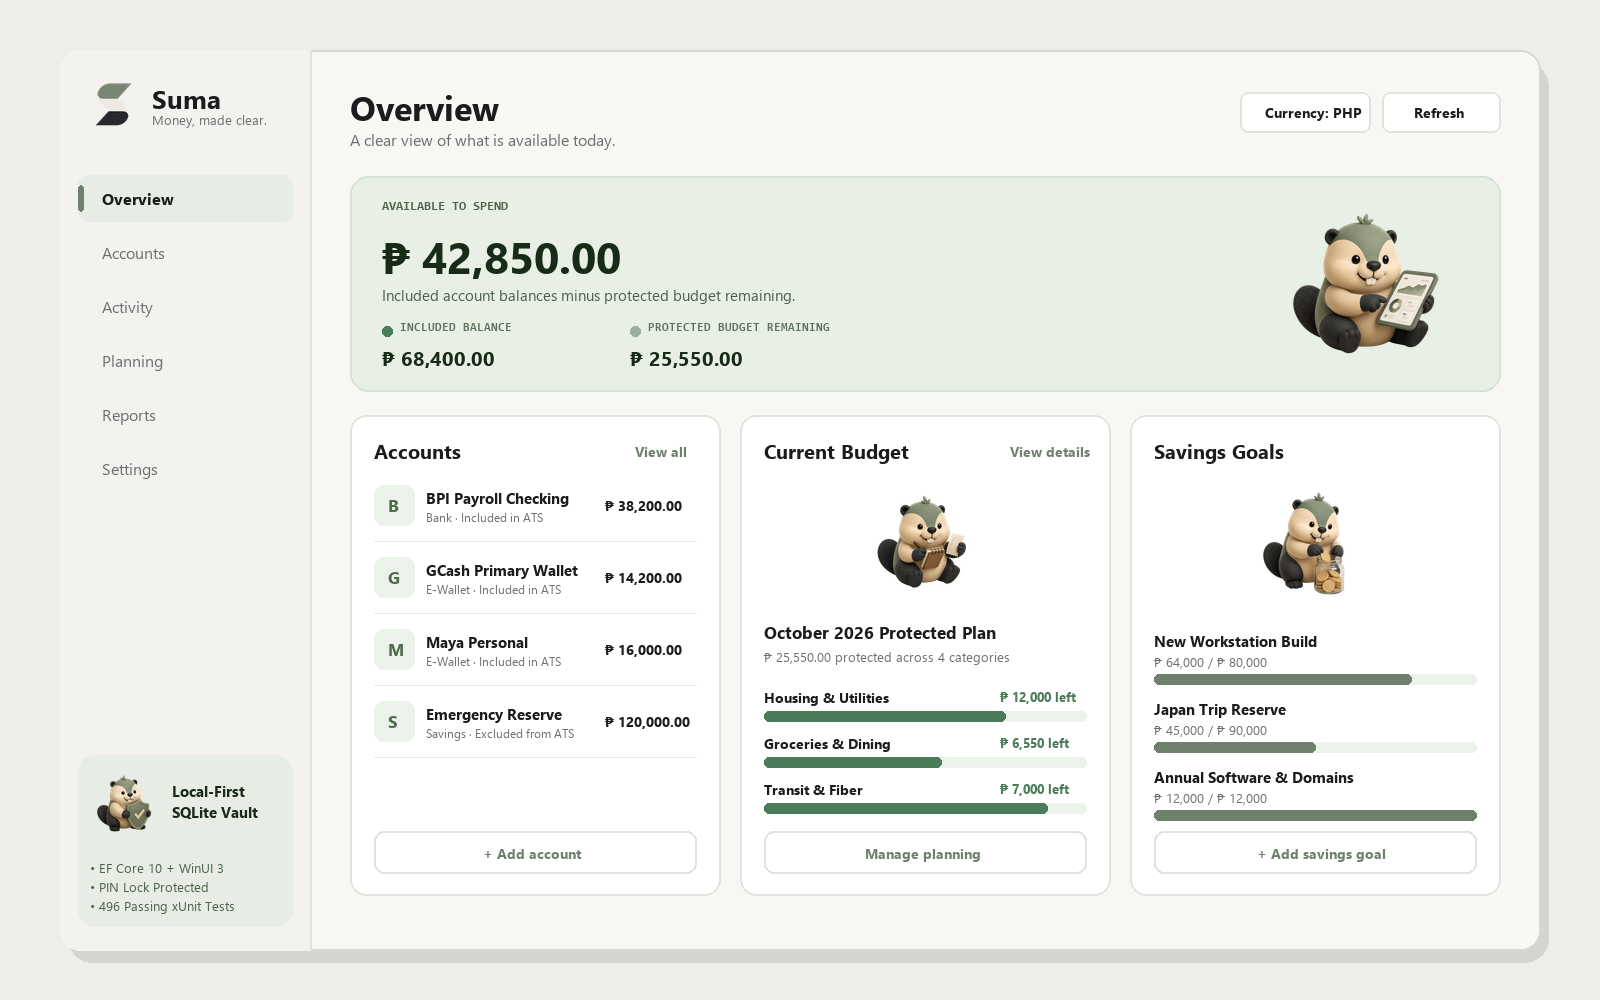
Task: Click the Manage planning button
Action: pyautogui.click(x=925, y=853)
